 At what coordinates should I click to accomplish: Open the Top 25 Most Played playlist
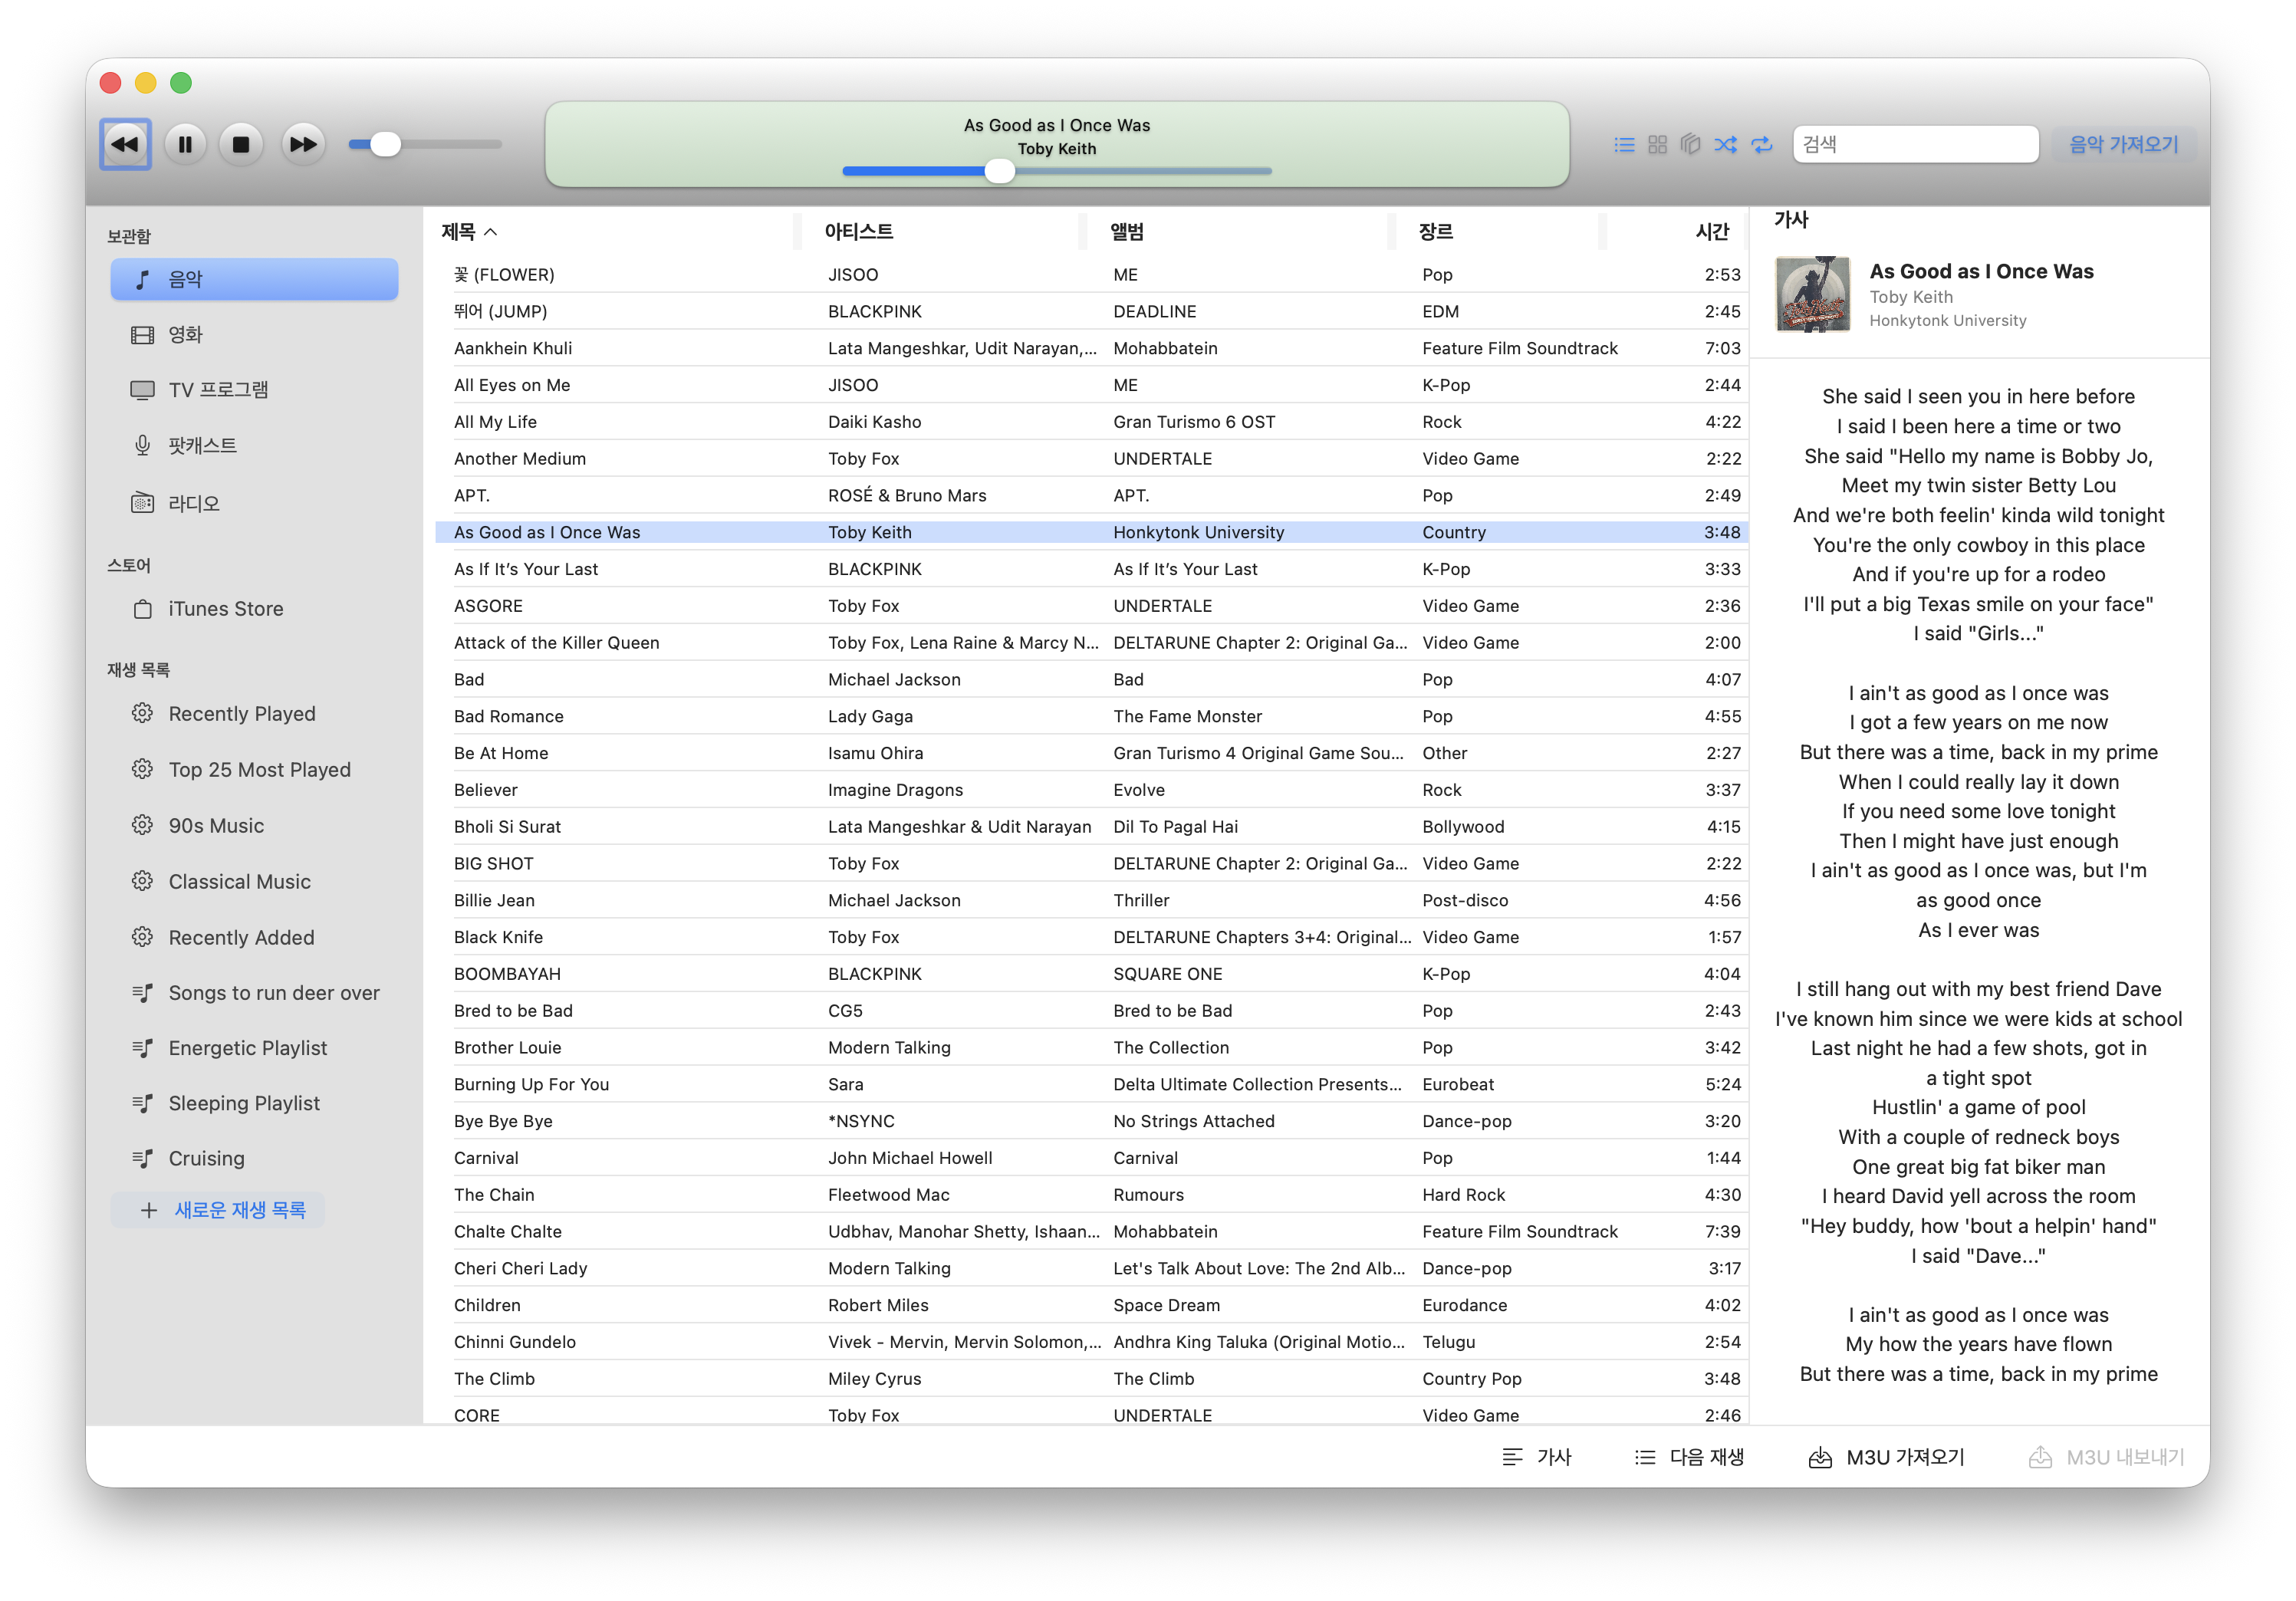[x=254, y=769]
